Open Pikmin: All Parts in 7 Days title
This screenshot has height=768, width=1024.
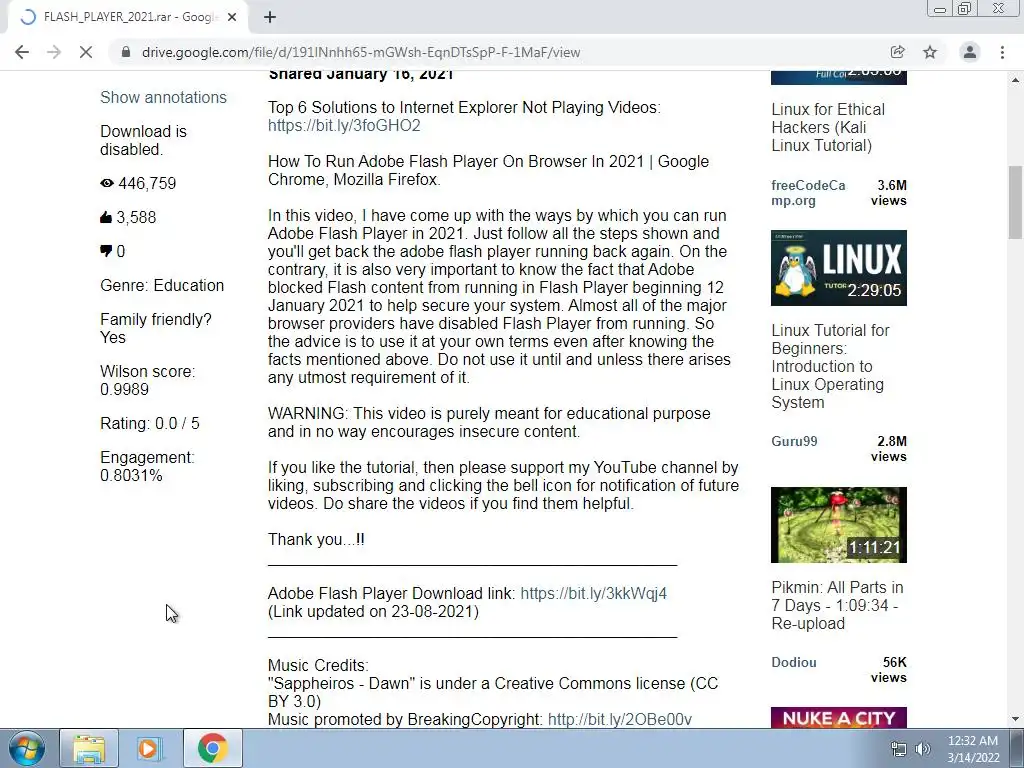(x=837, y=605)
